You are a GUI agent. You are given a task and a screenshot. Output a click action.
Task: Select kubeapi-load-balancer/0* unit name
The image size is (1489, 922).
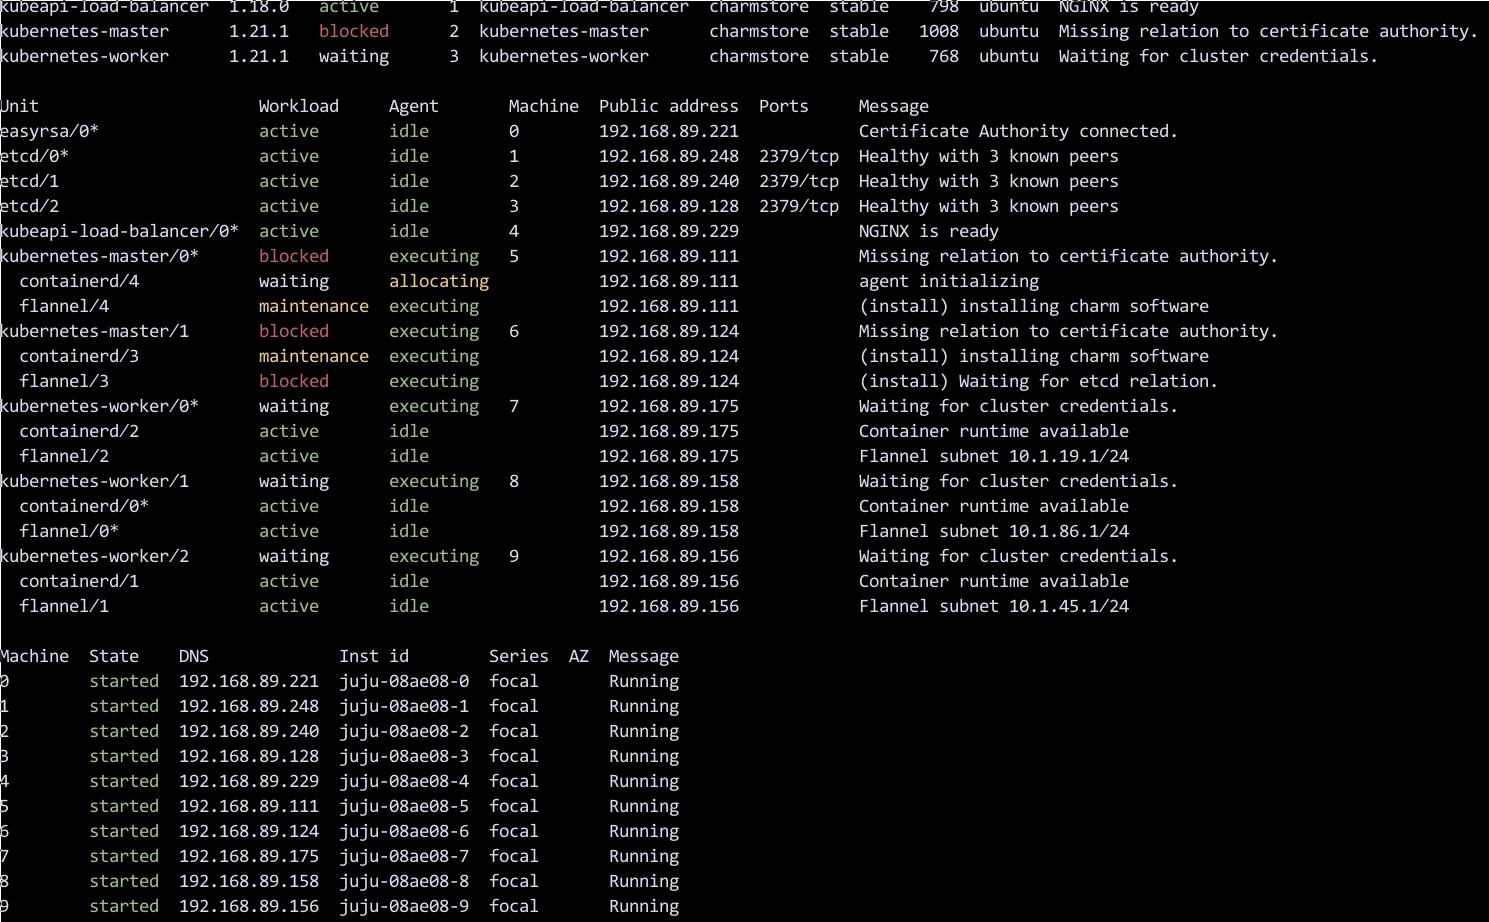[x=119, y=231]
